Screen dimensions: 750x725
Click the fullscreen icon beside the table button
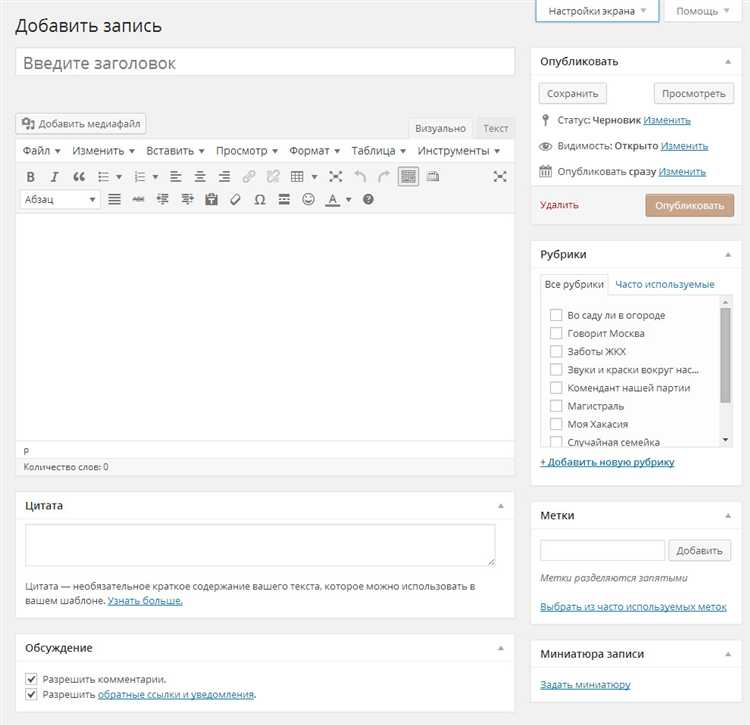tap(336, 177)
